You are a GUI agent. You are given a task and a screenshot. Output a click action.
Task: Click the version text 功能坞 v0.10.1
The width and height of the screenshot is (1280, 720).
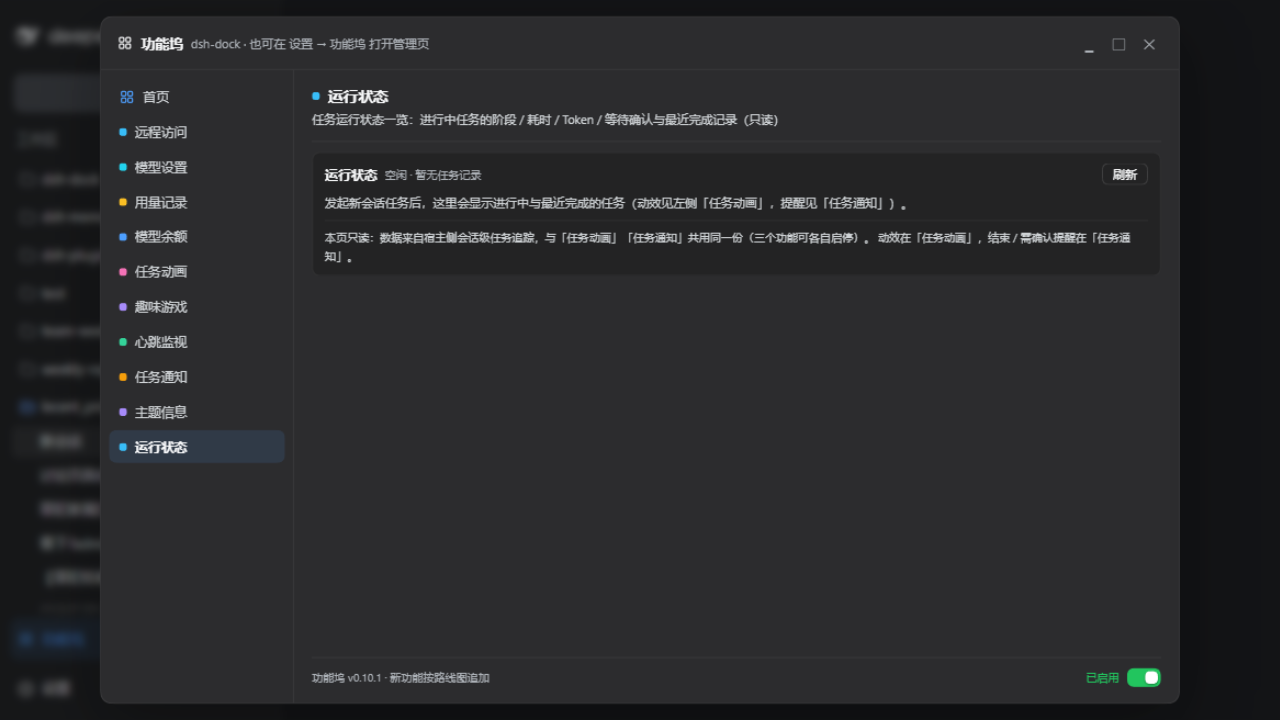coord(347,678)
